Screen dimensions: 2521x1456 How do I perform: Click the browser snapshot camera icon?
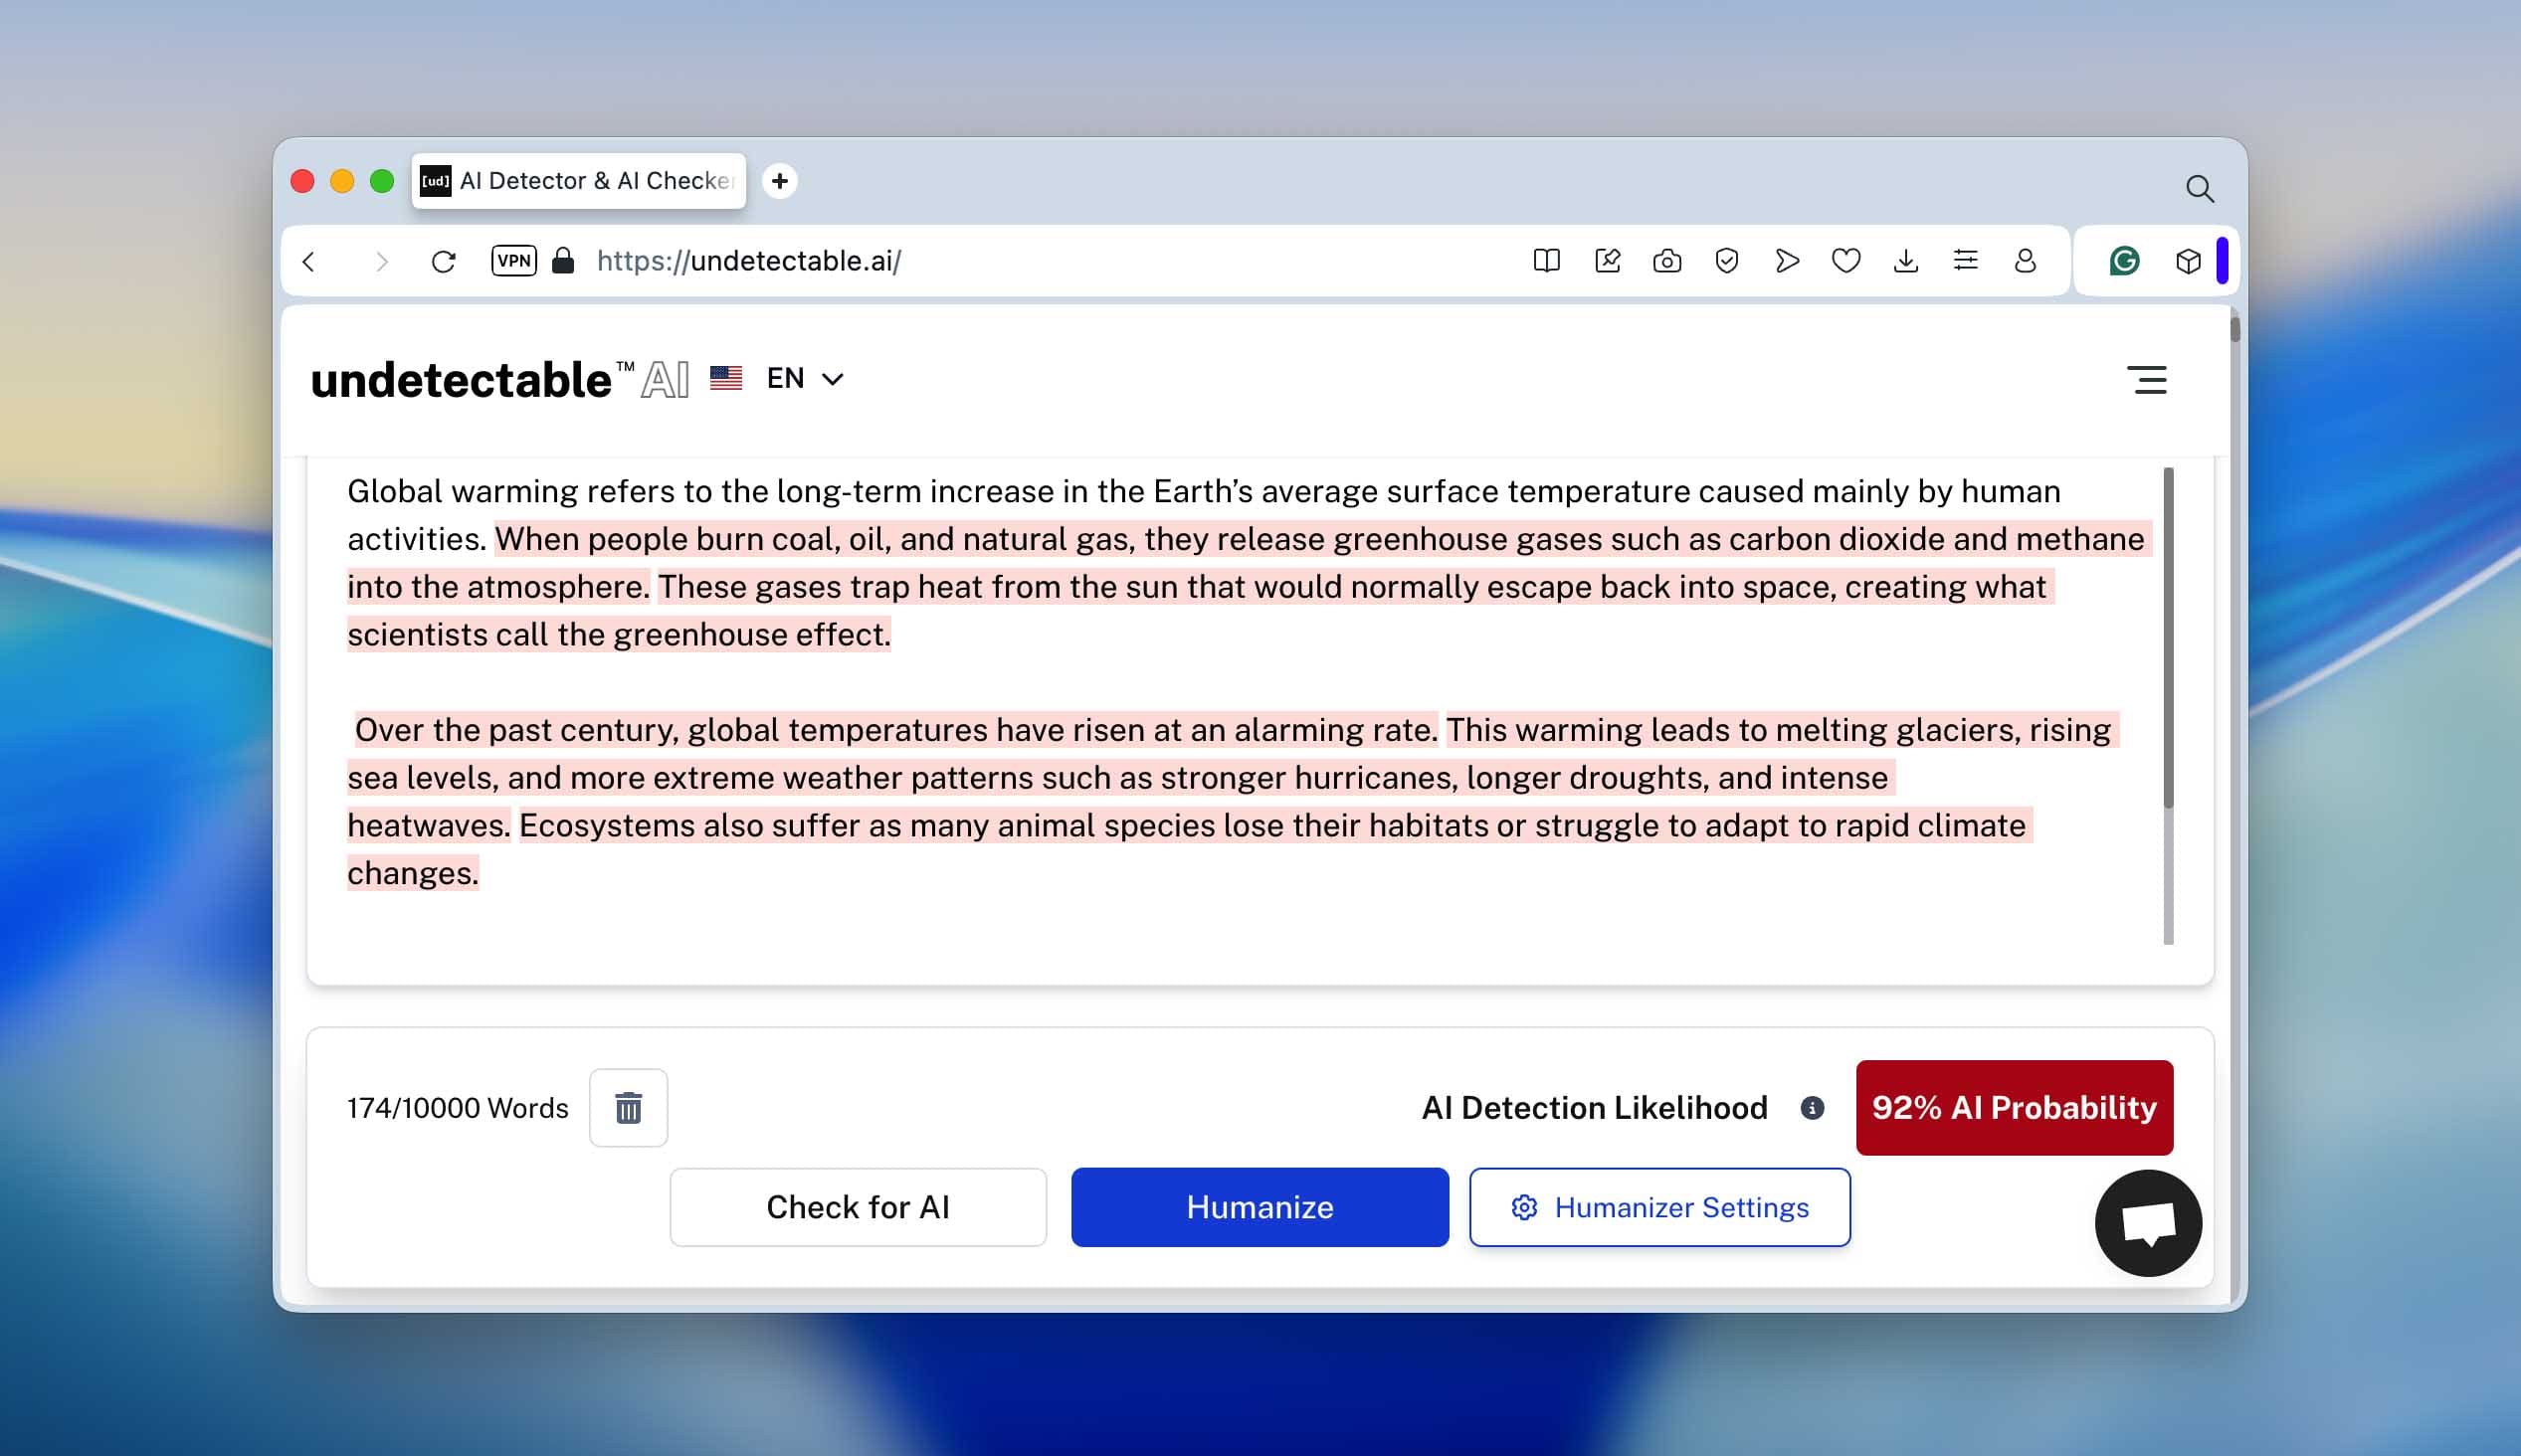[x=1666, y=261]
